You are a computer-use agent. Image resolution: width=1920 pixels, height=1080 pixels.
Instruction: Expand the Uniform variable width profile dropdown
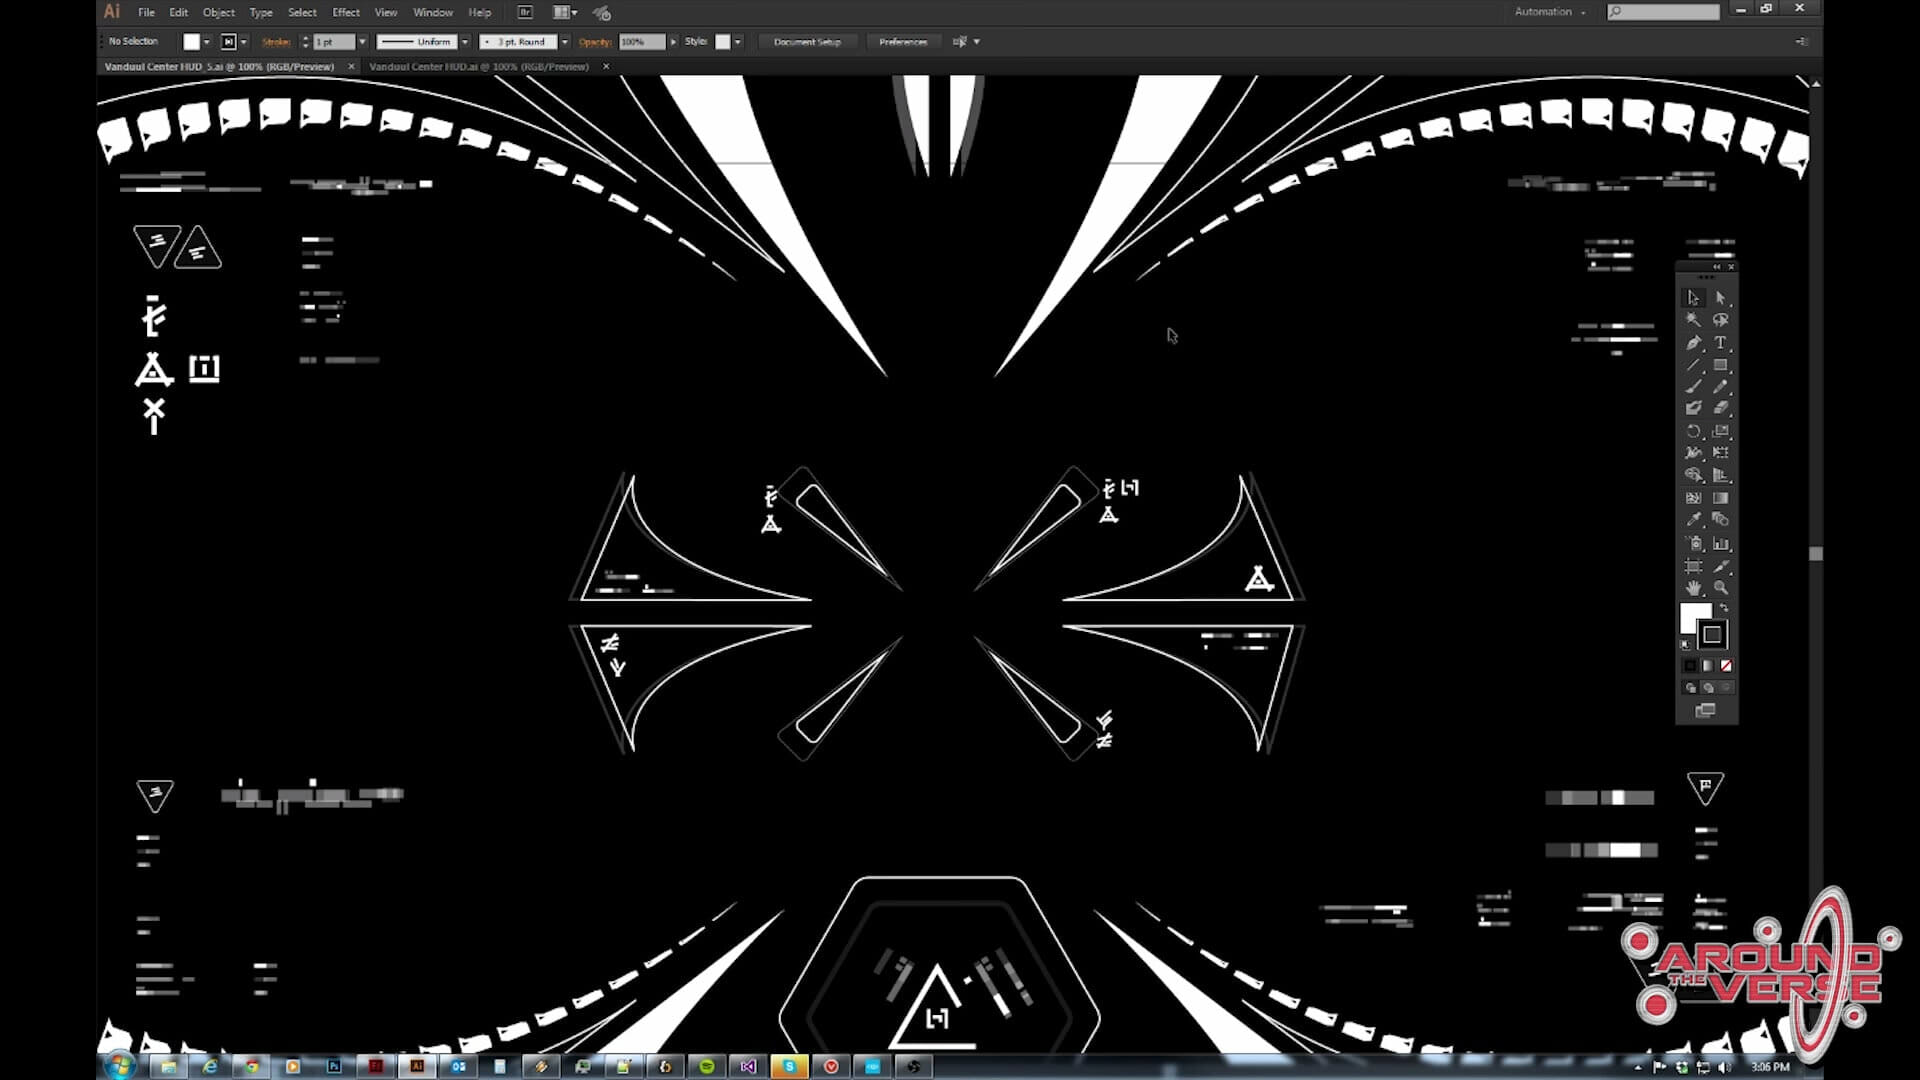click(x=465, y=42)
